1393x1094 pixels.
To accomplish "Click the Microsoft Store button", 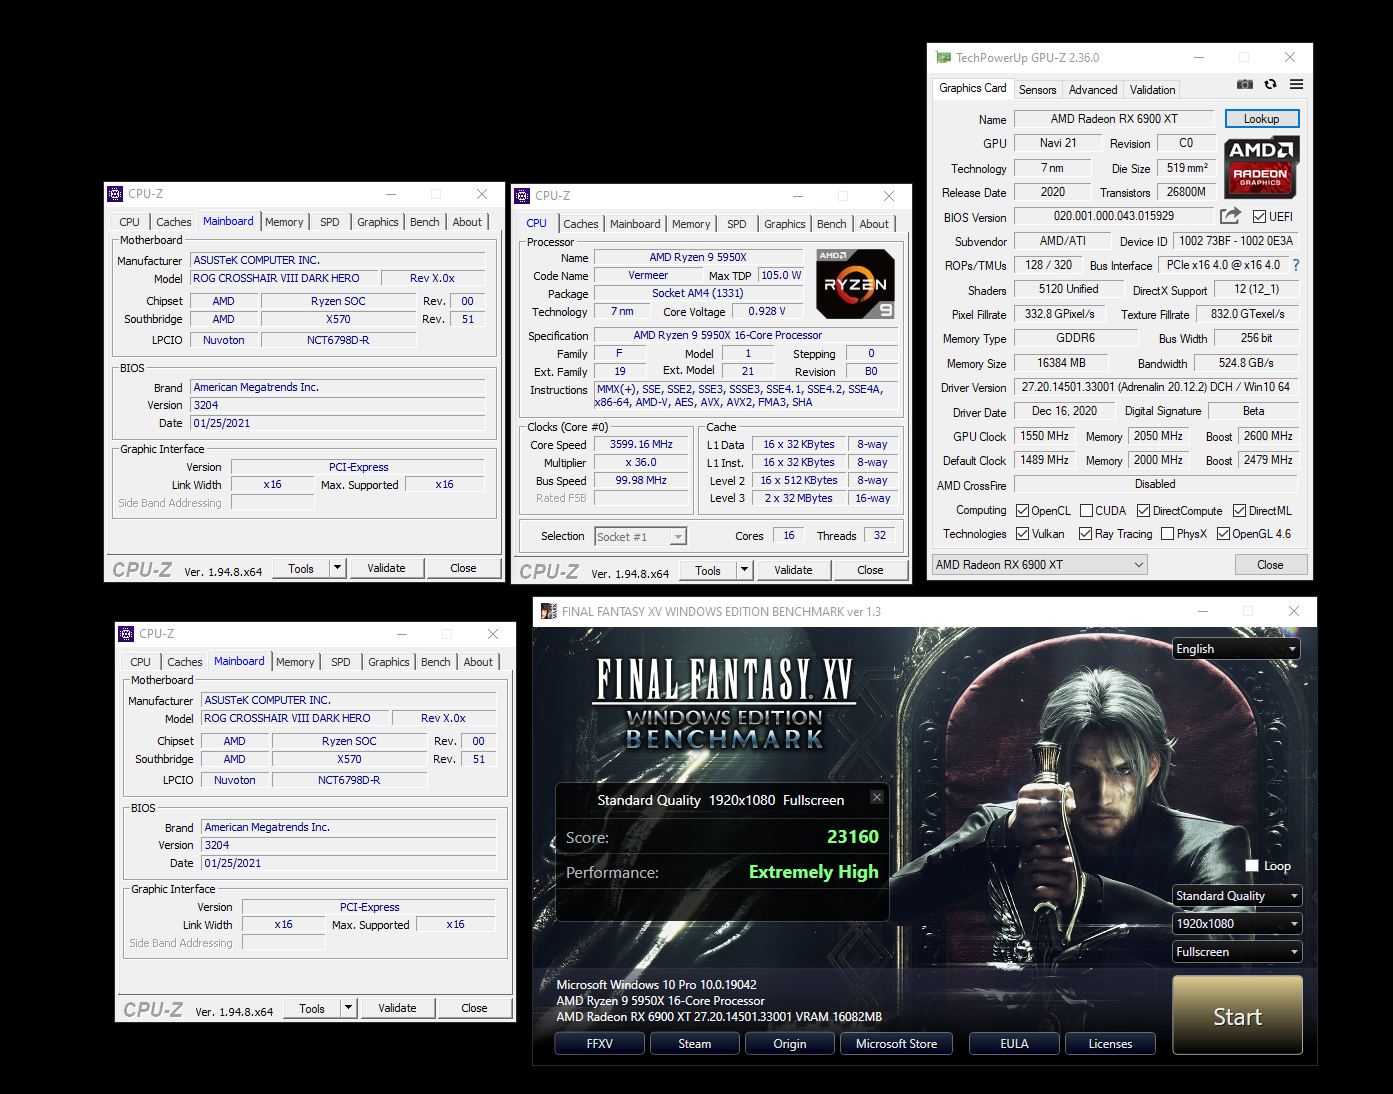I will pyautogui.click(x=897, y=1044).
